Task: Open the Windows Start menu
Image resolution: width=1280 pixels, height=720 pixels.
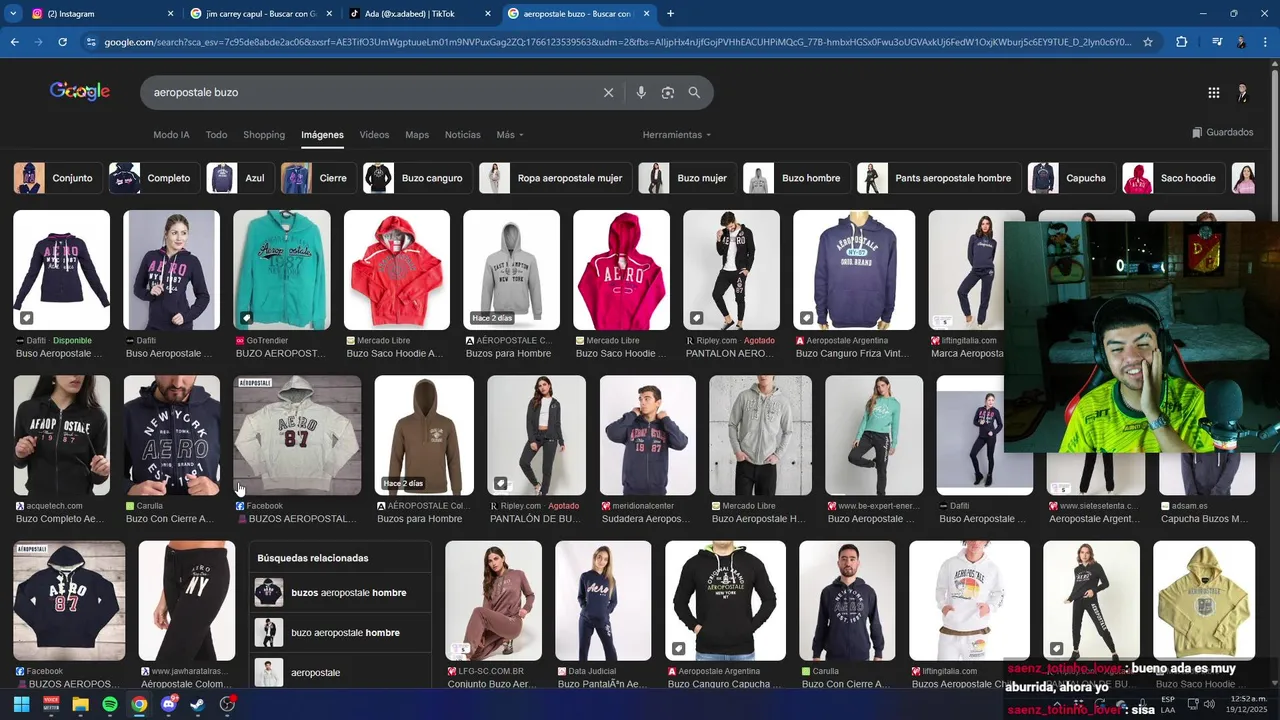Action: 21,704
